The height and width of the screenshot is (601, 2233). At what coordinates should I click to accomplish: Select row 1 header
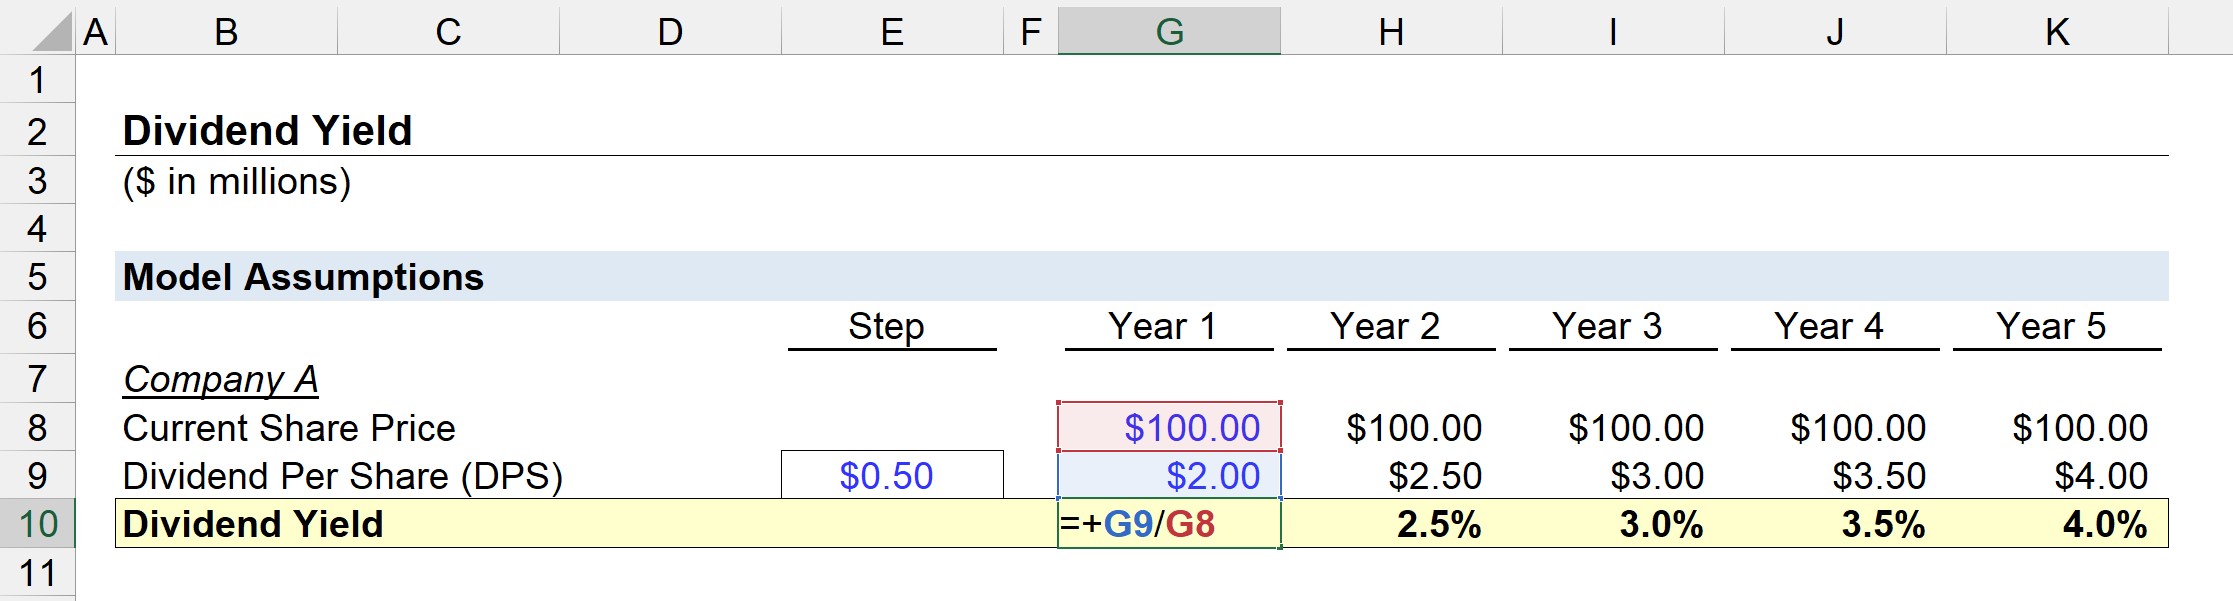pyautogui.click(x=37, y=78)
